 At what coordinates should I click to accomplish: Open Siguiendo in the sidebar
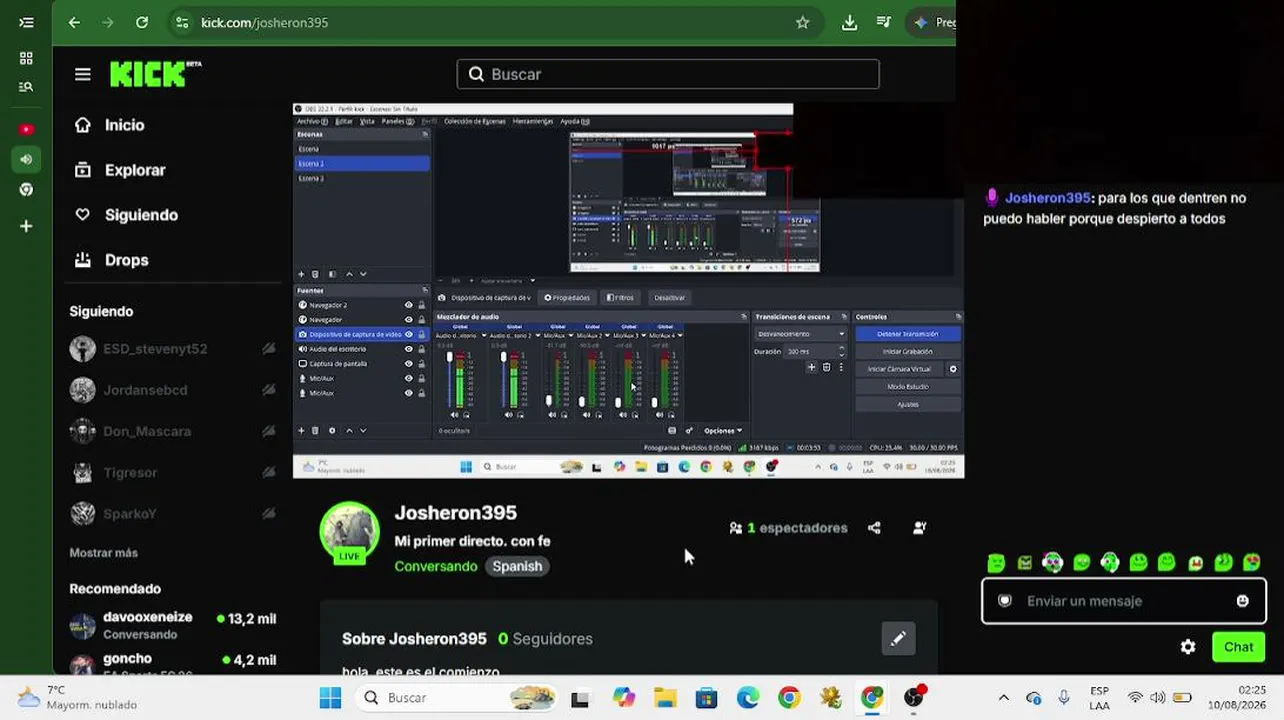(126, 215)
